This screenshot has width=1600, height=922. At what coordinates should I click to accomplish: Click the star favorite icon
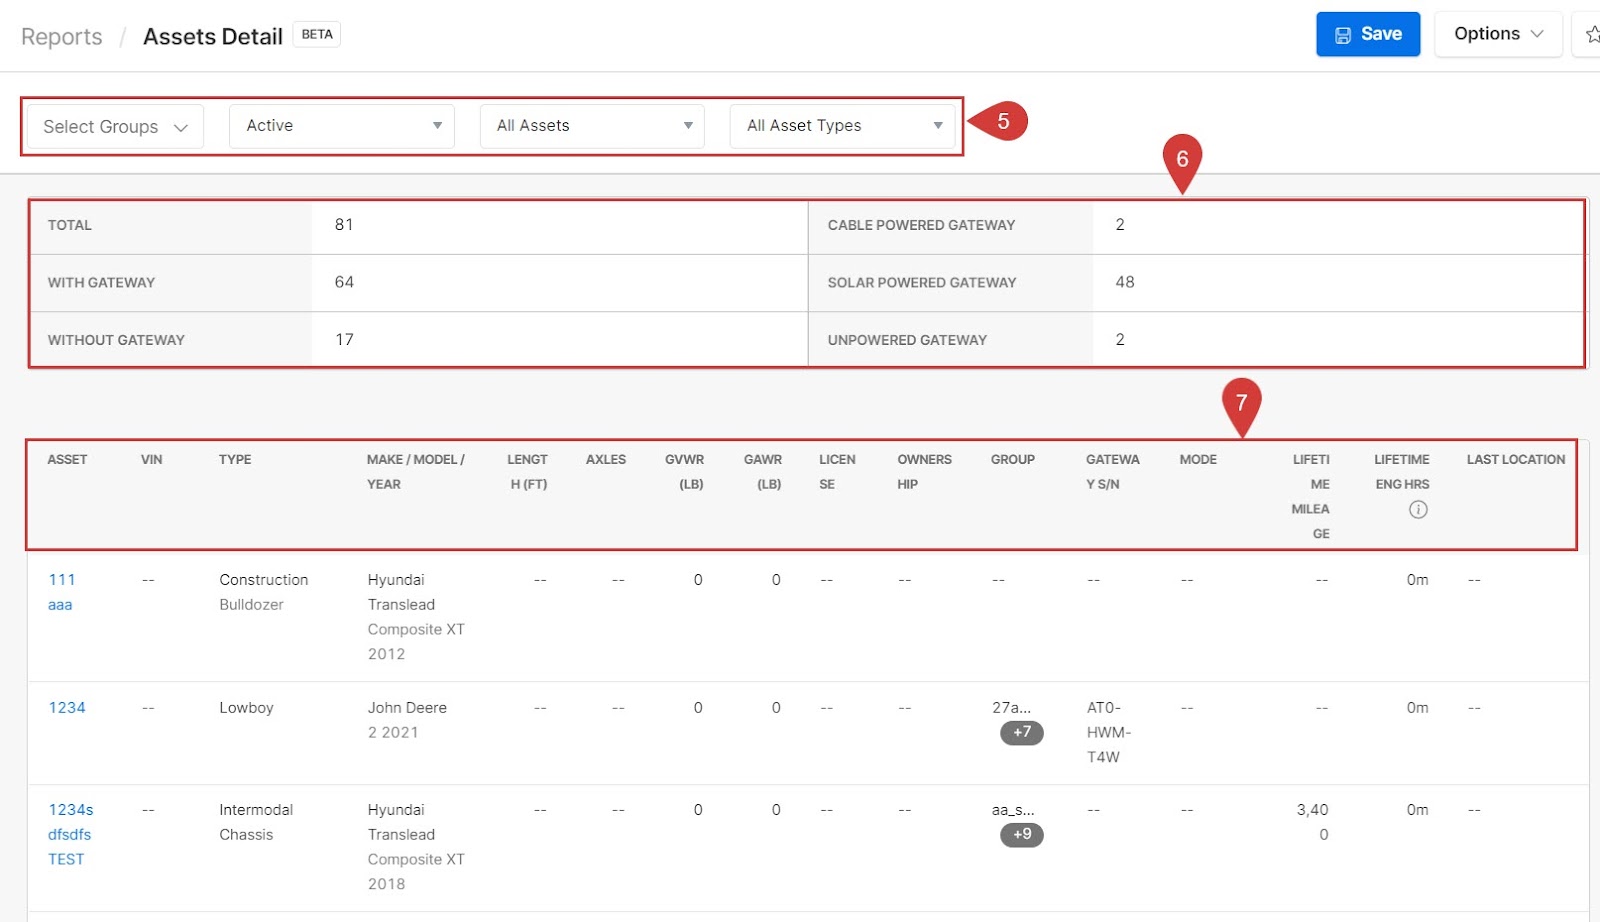(x=1591, y=35)
